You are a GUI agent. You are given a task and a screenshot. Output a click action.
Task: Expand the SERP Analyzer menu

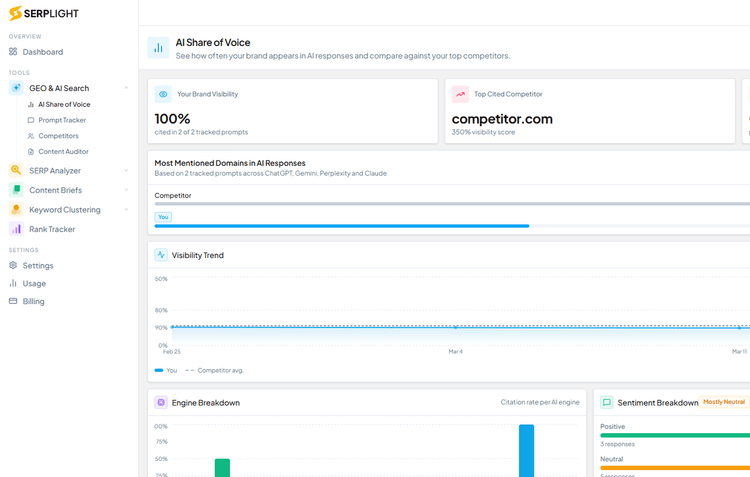[126, 171]
